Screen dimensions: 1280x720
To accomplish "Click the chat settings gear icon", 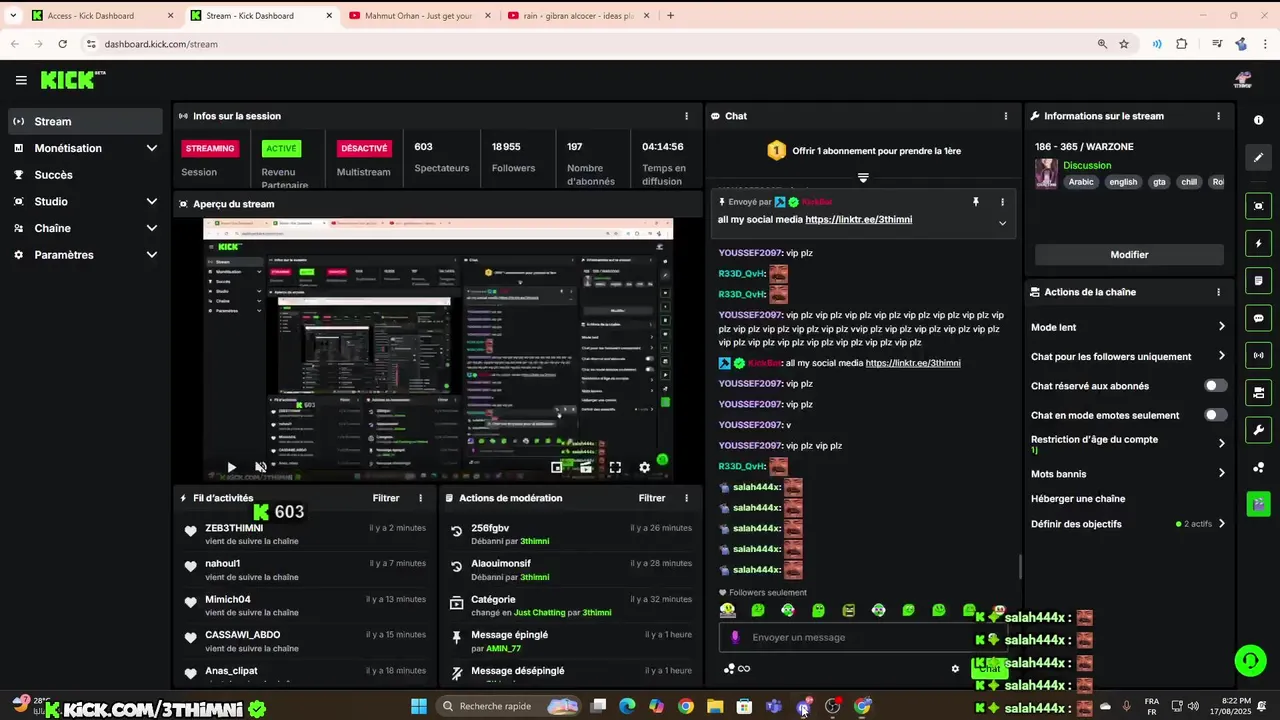I will [955, 669].
